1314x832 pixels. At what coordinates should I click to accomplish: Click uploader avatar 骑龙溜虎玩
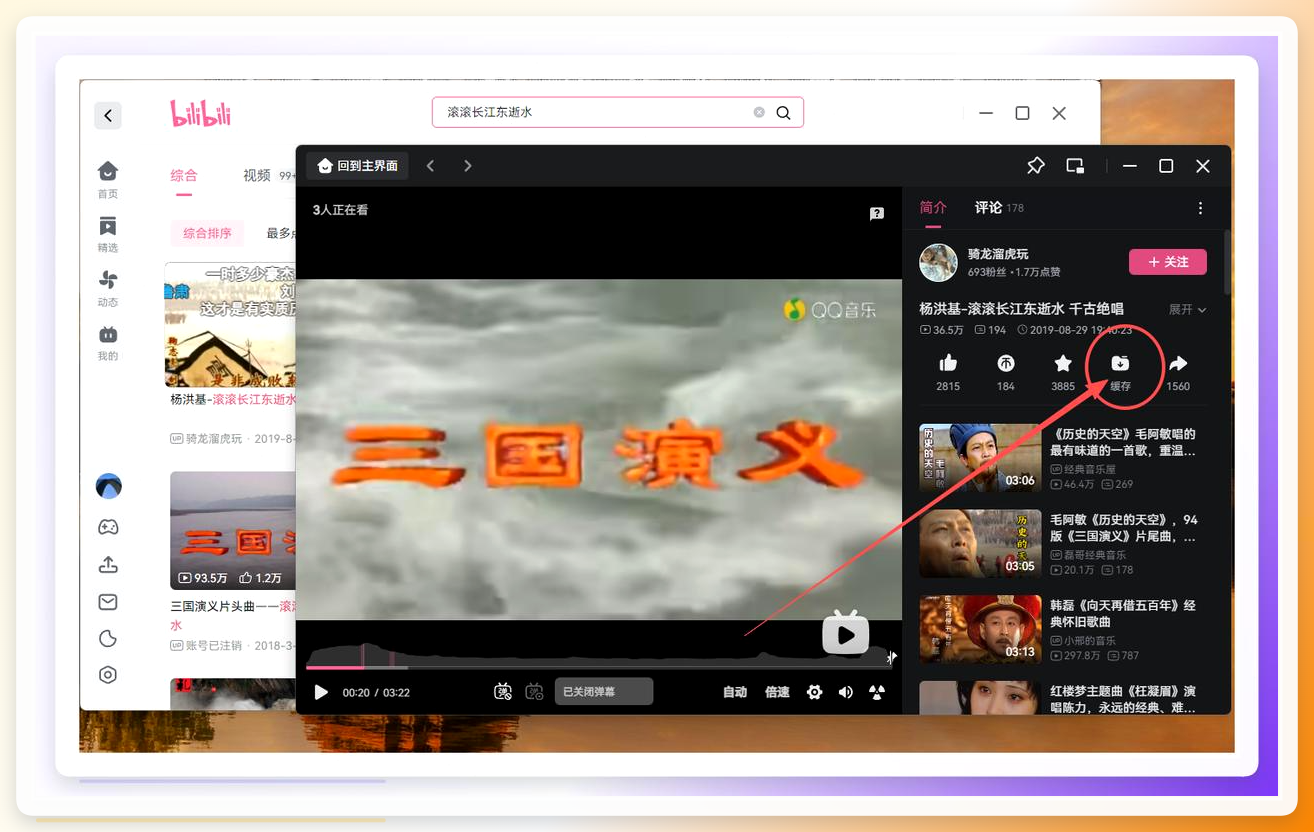[938, 262]
